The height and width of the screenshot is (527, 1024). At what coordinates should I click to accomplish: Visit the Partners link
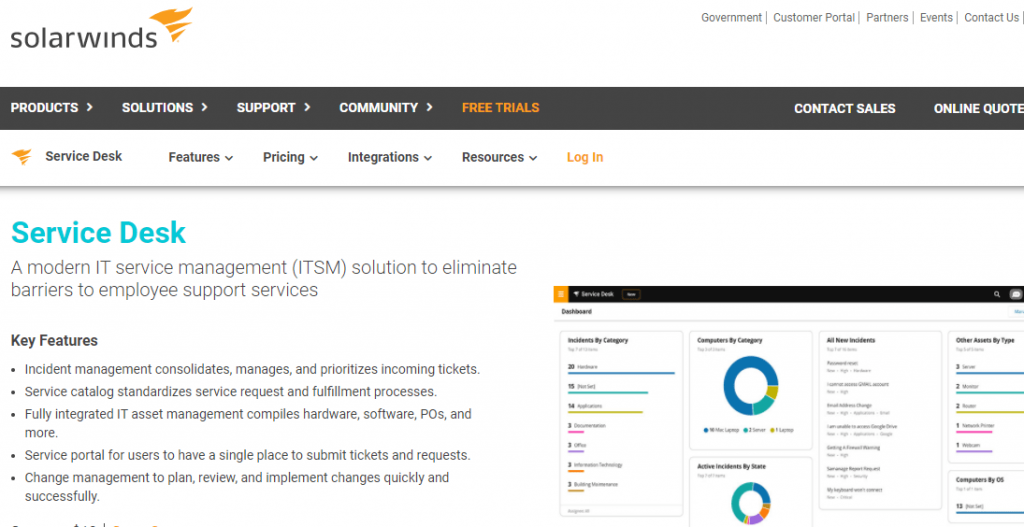pyautogui.click(x=887, y=18)
